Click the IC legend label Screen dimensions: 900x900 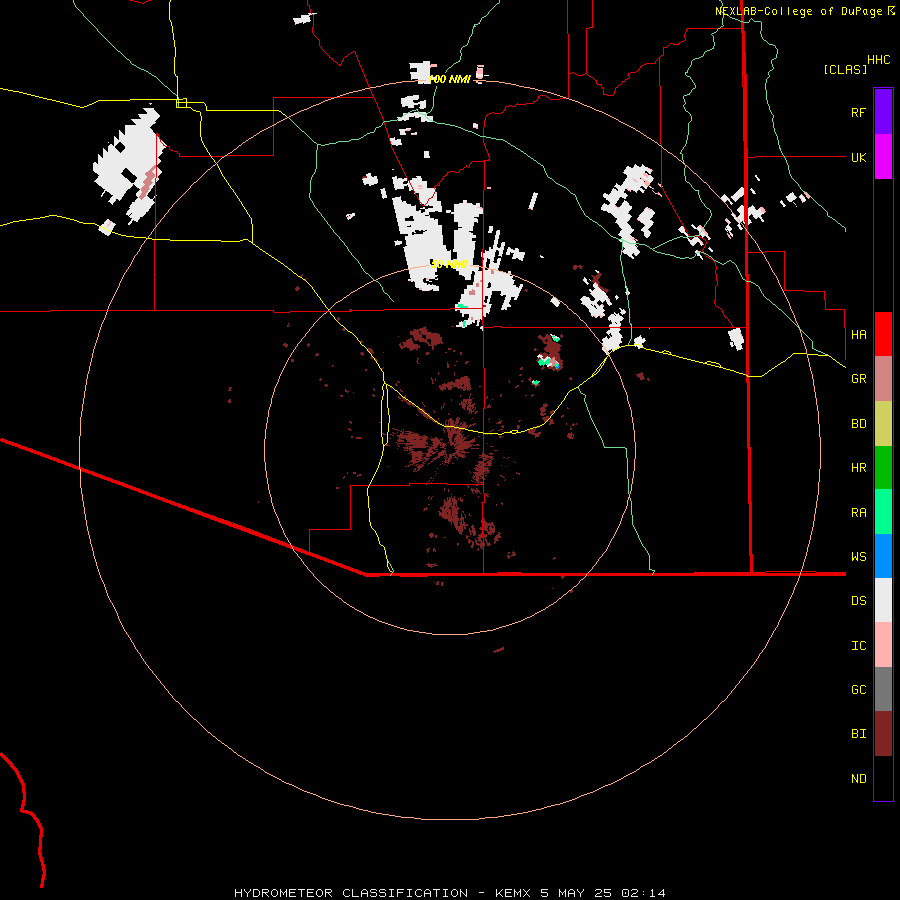[858, 646]
